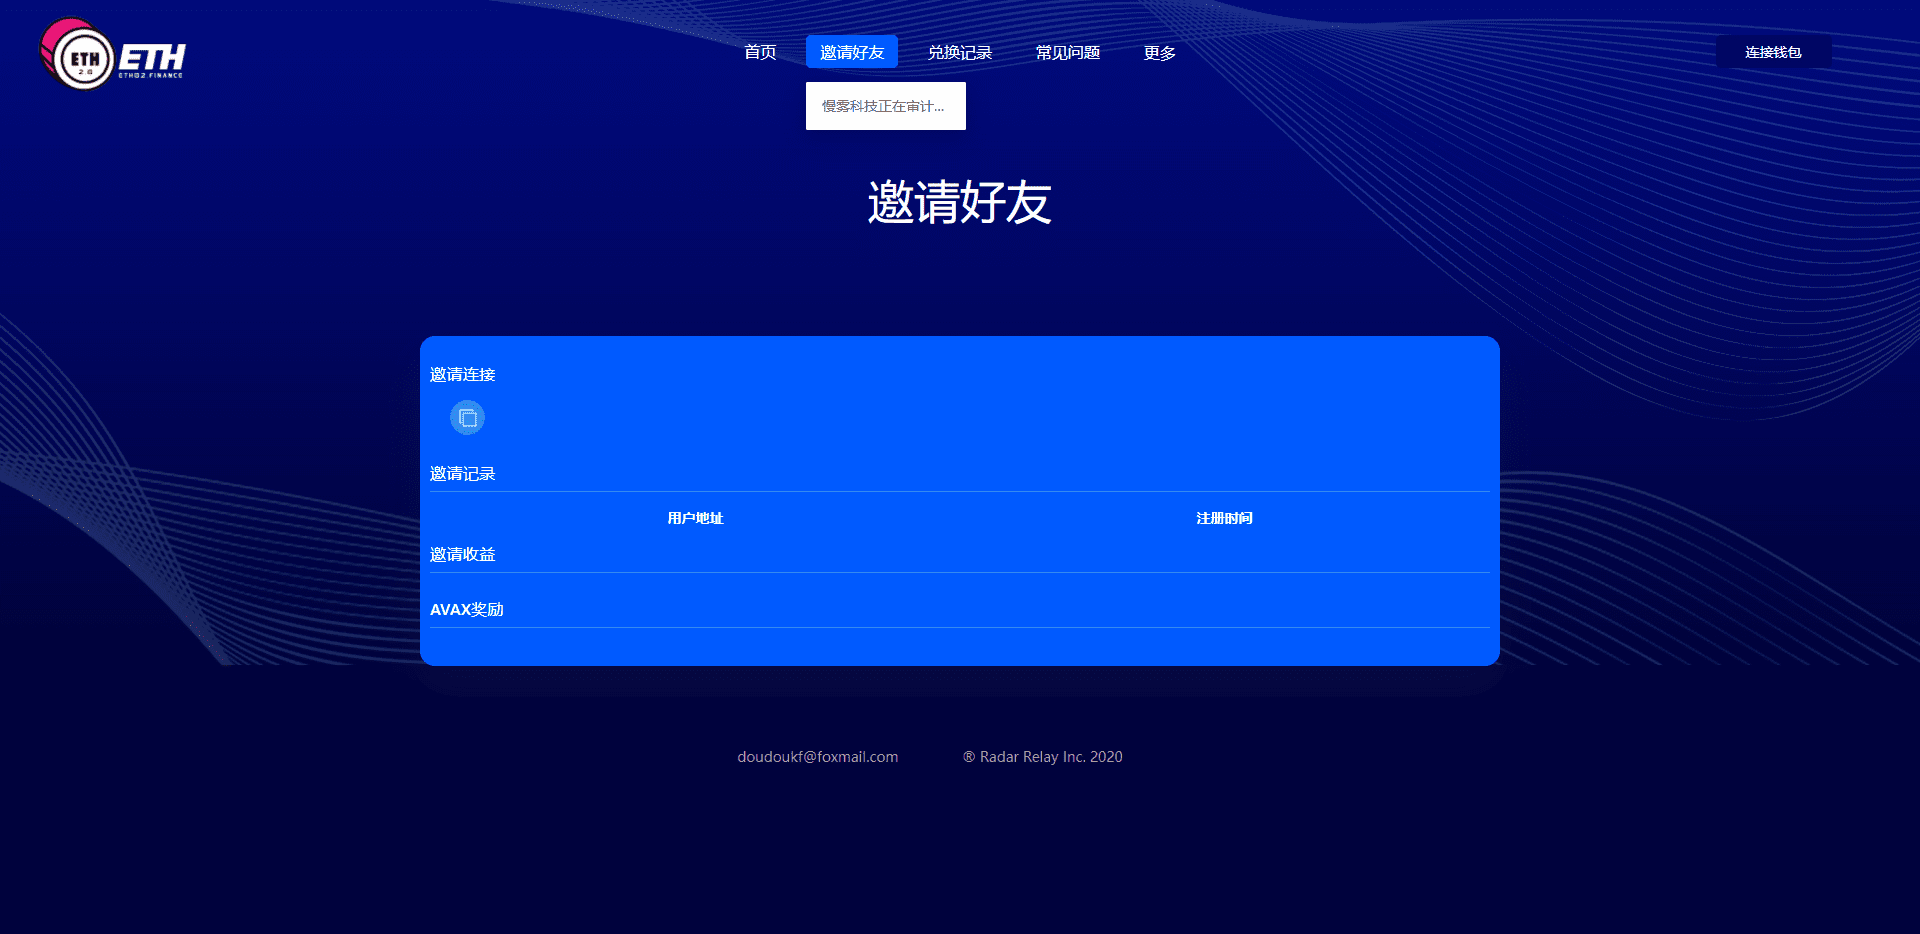Open the doudoukf@foxmail.com email link

click(x=817, y=757)
